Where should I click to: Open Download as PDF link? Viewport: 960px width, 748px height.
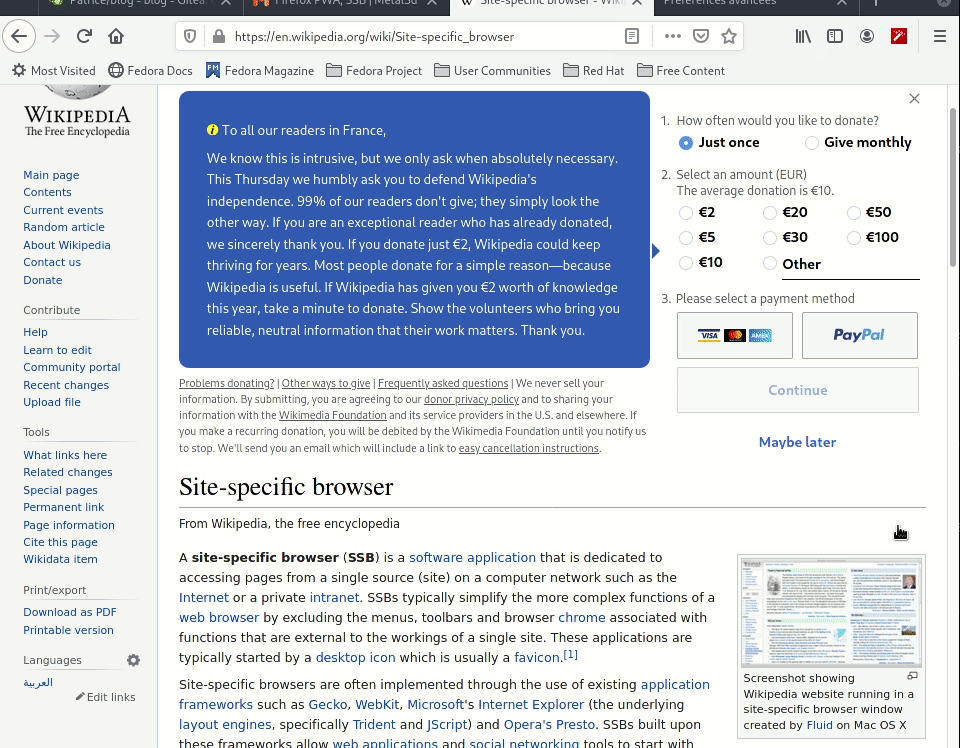pos(70,612)
